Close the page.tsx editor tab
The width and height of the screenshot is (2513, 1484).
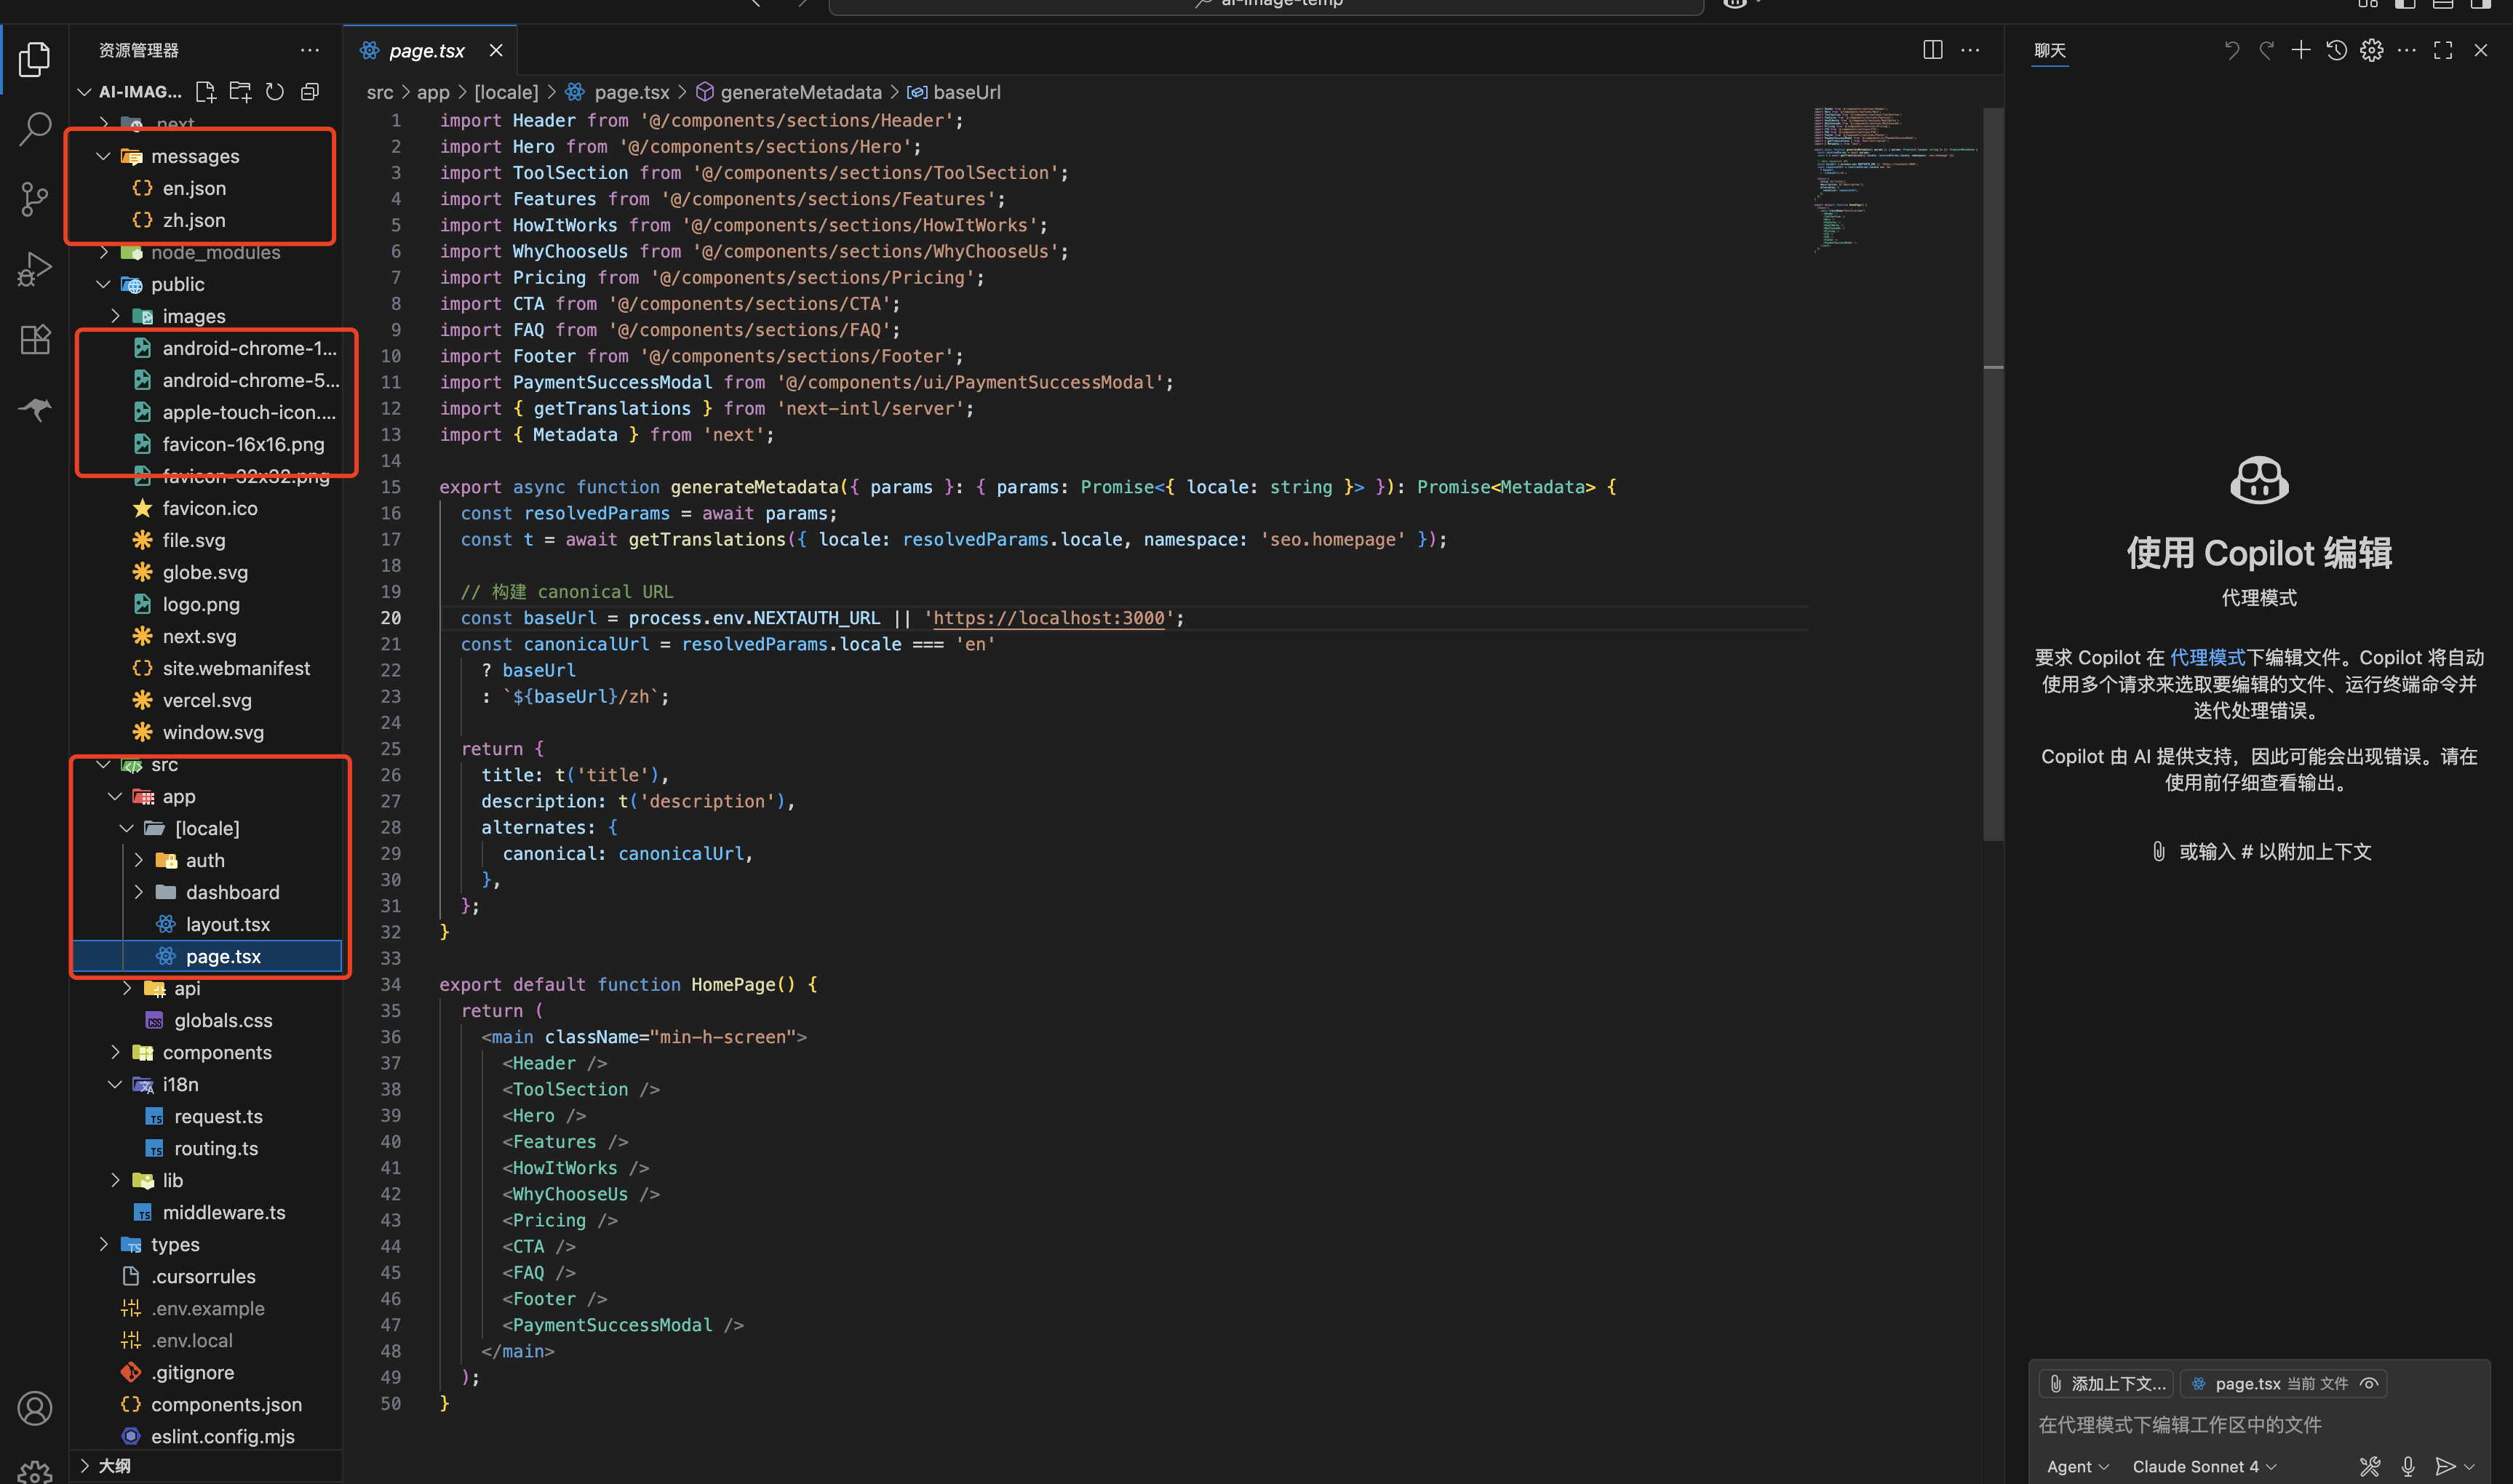tap(496, 50)
